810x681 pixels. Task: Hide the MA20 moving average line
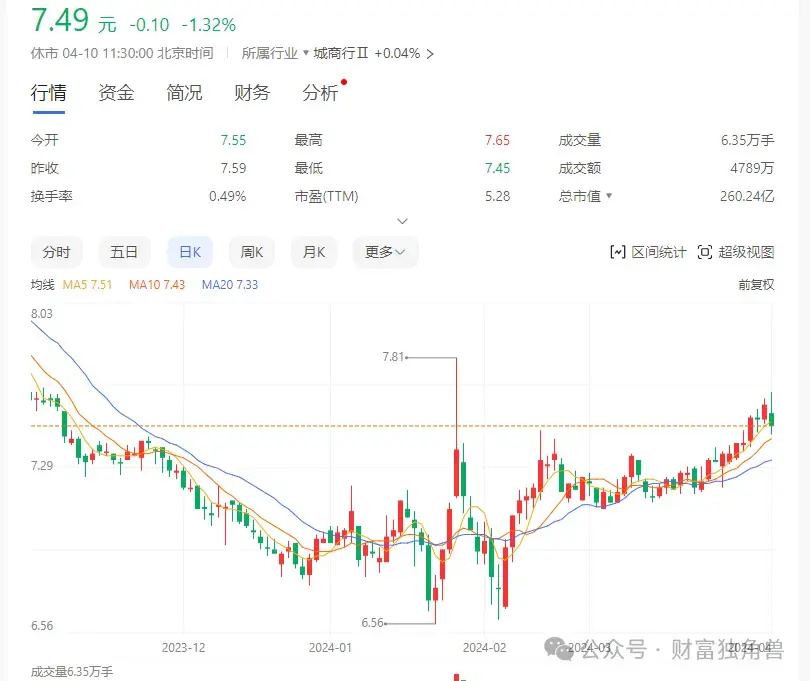point(229,284)
